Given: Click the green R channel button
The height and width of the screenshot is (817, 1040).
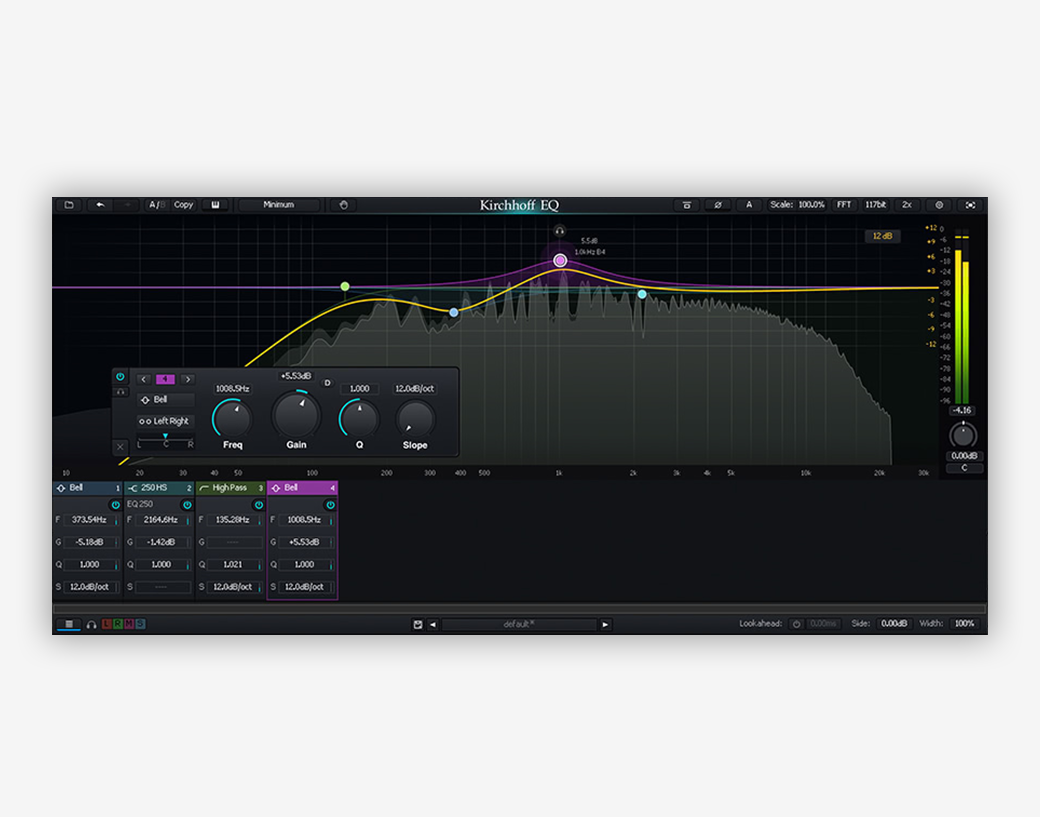Looking at the screenshot, I should [117, 624].
